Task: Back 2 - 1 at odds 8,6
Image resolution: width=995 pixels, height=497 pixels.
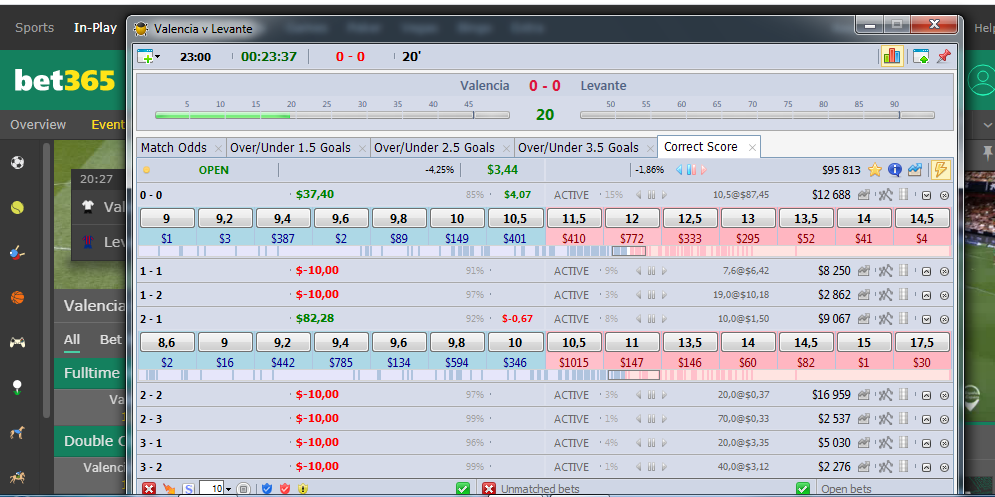Action: [x=166, y=343]
